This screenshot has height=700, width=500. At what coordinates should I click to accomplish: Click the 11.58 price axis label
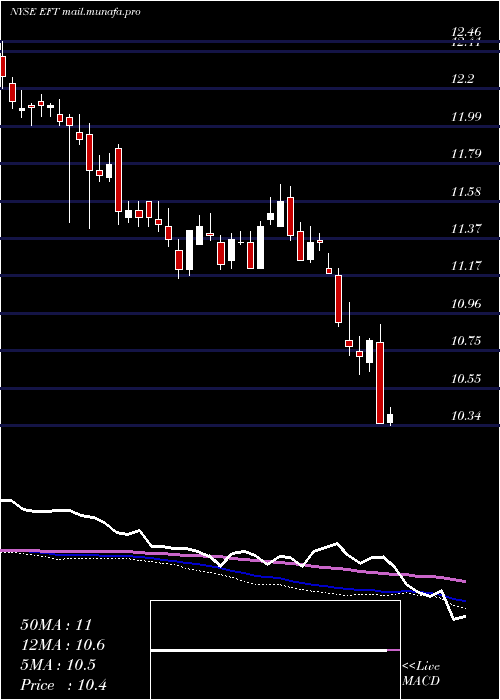[466, 192]
